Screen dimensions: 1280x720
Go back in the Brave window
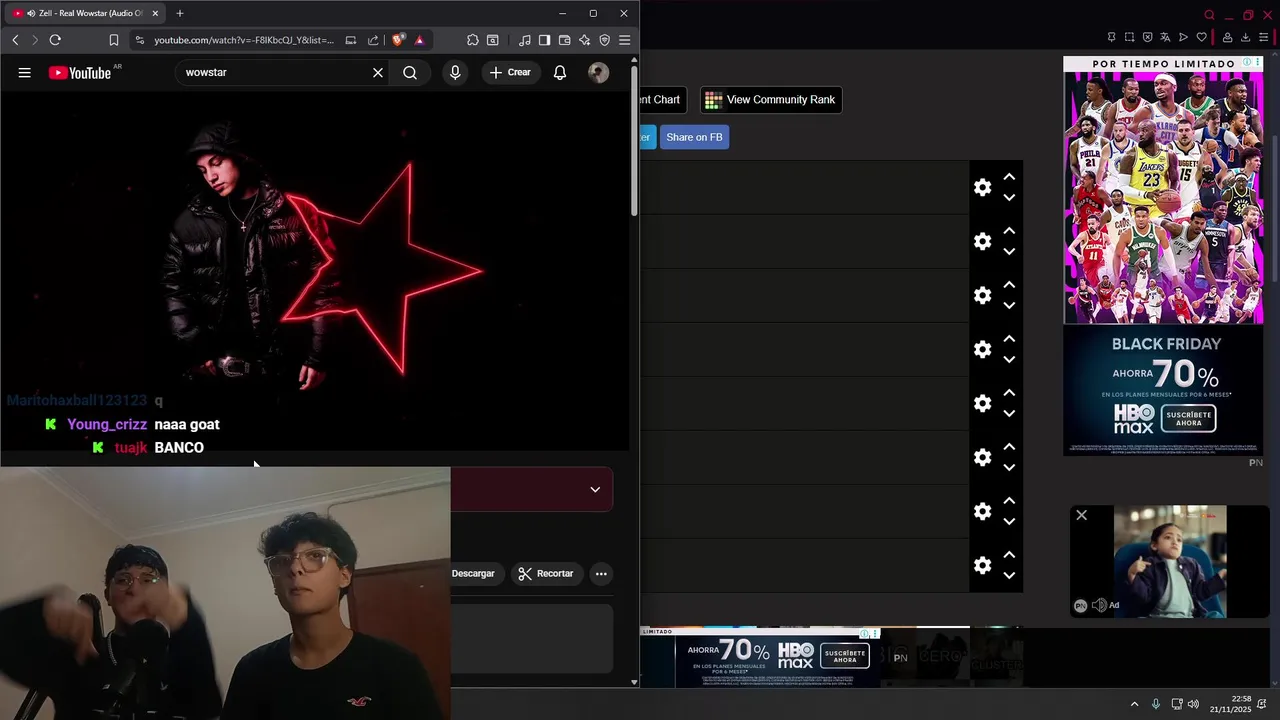point(15,40)
